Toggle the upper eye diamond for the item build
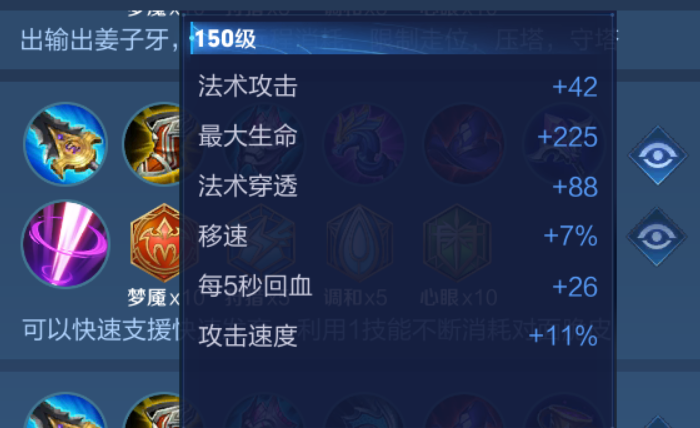700x428 pixels. coord(658,156)
